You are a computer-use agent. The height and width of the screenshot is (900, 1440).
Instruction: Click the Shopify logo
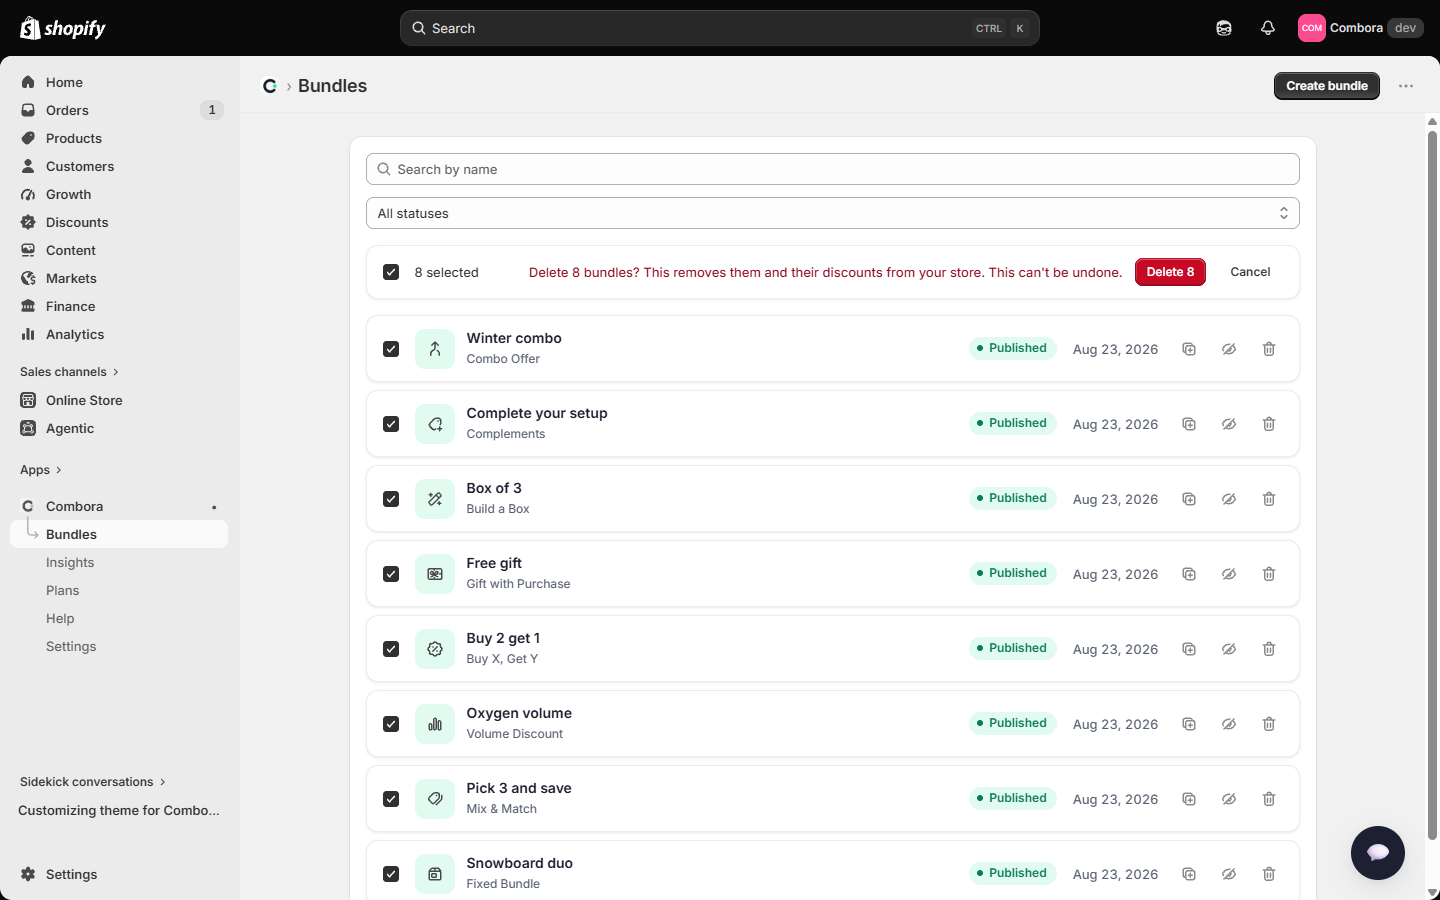coord(63,28)
